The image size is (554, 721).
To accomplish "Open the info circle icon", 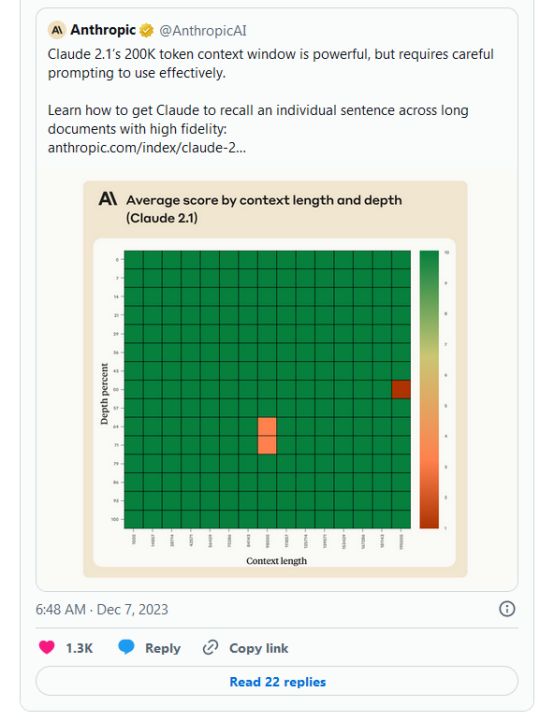I will tap(507, 609).
